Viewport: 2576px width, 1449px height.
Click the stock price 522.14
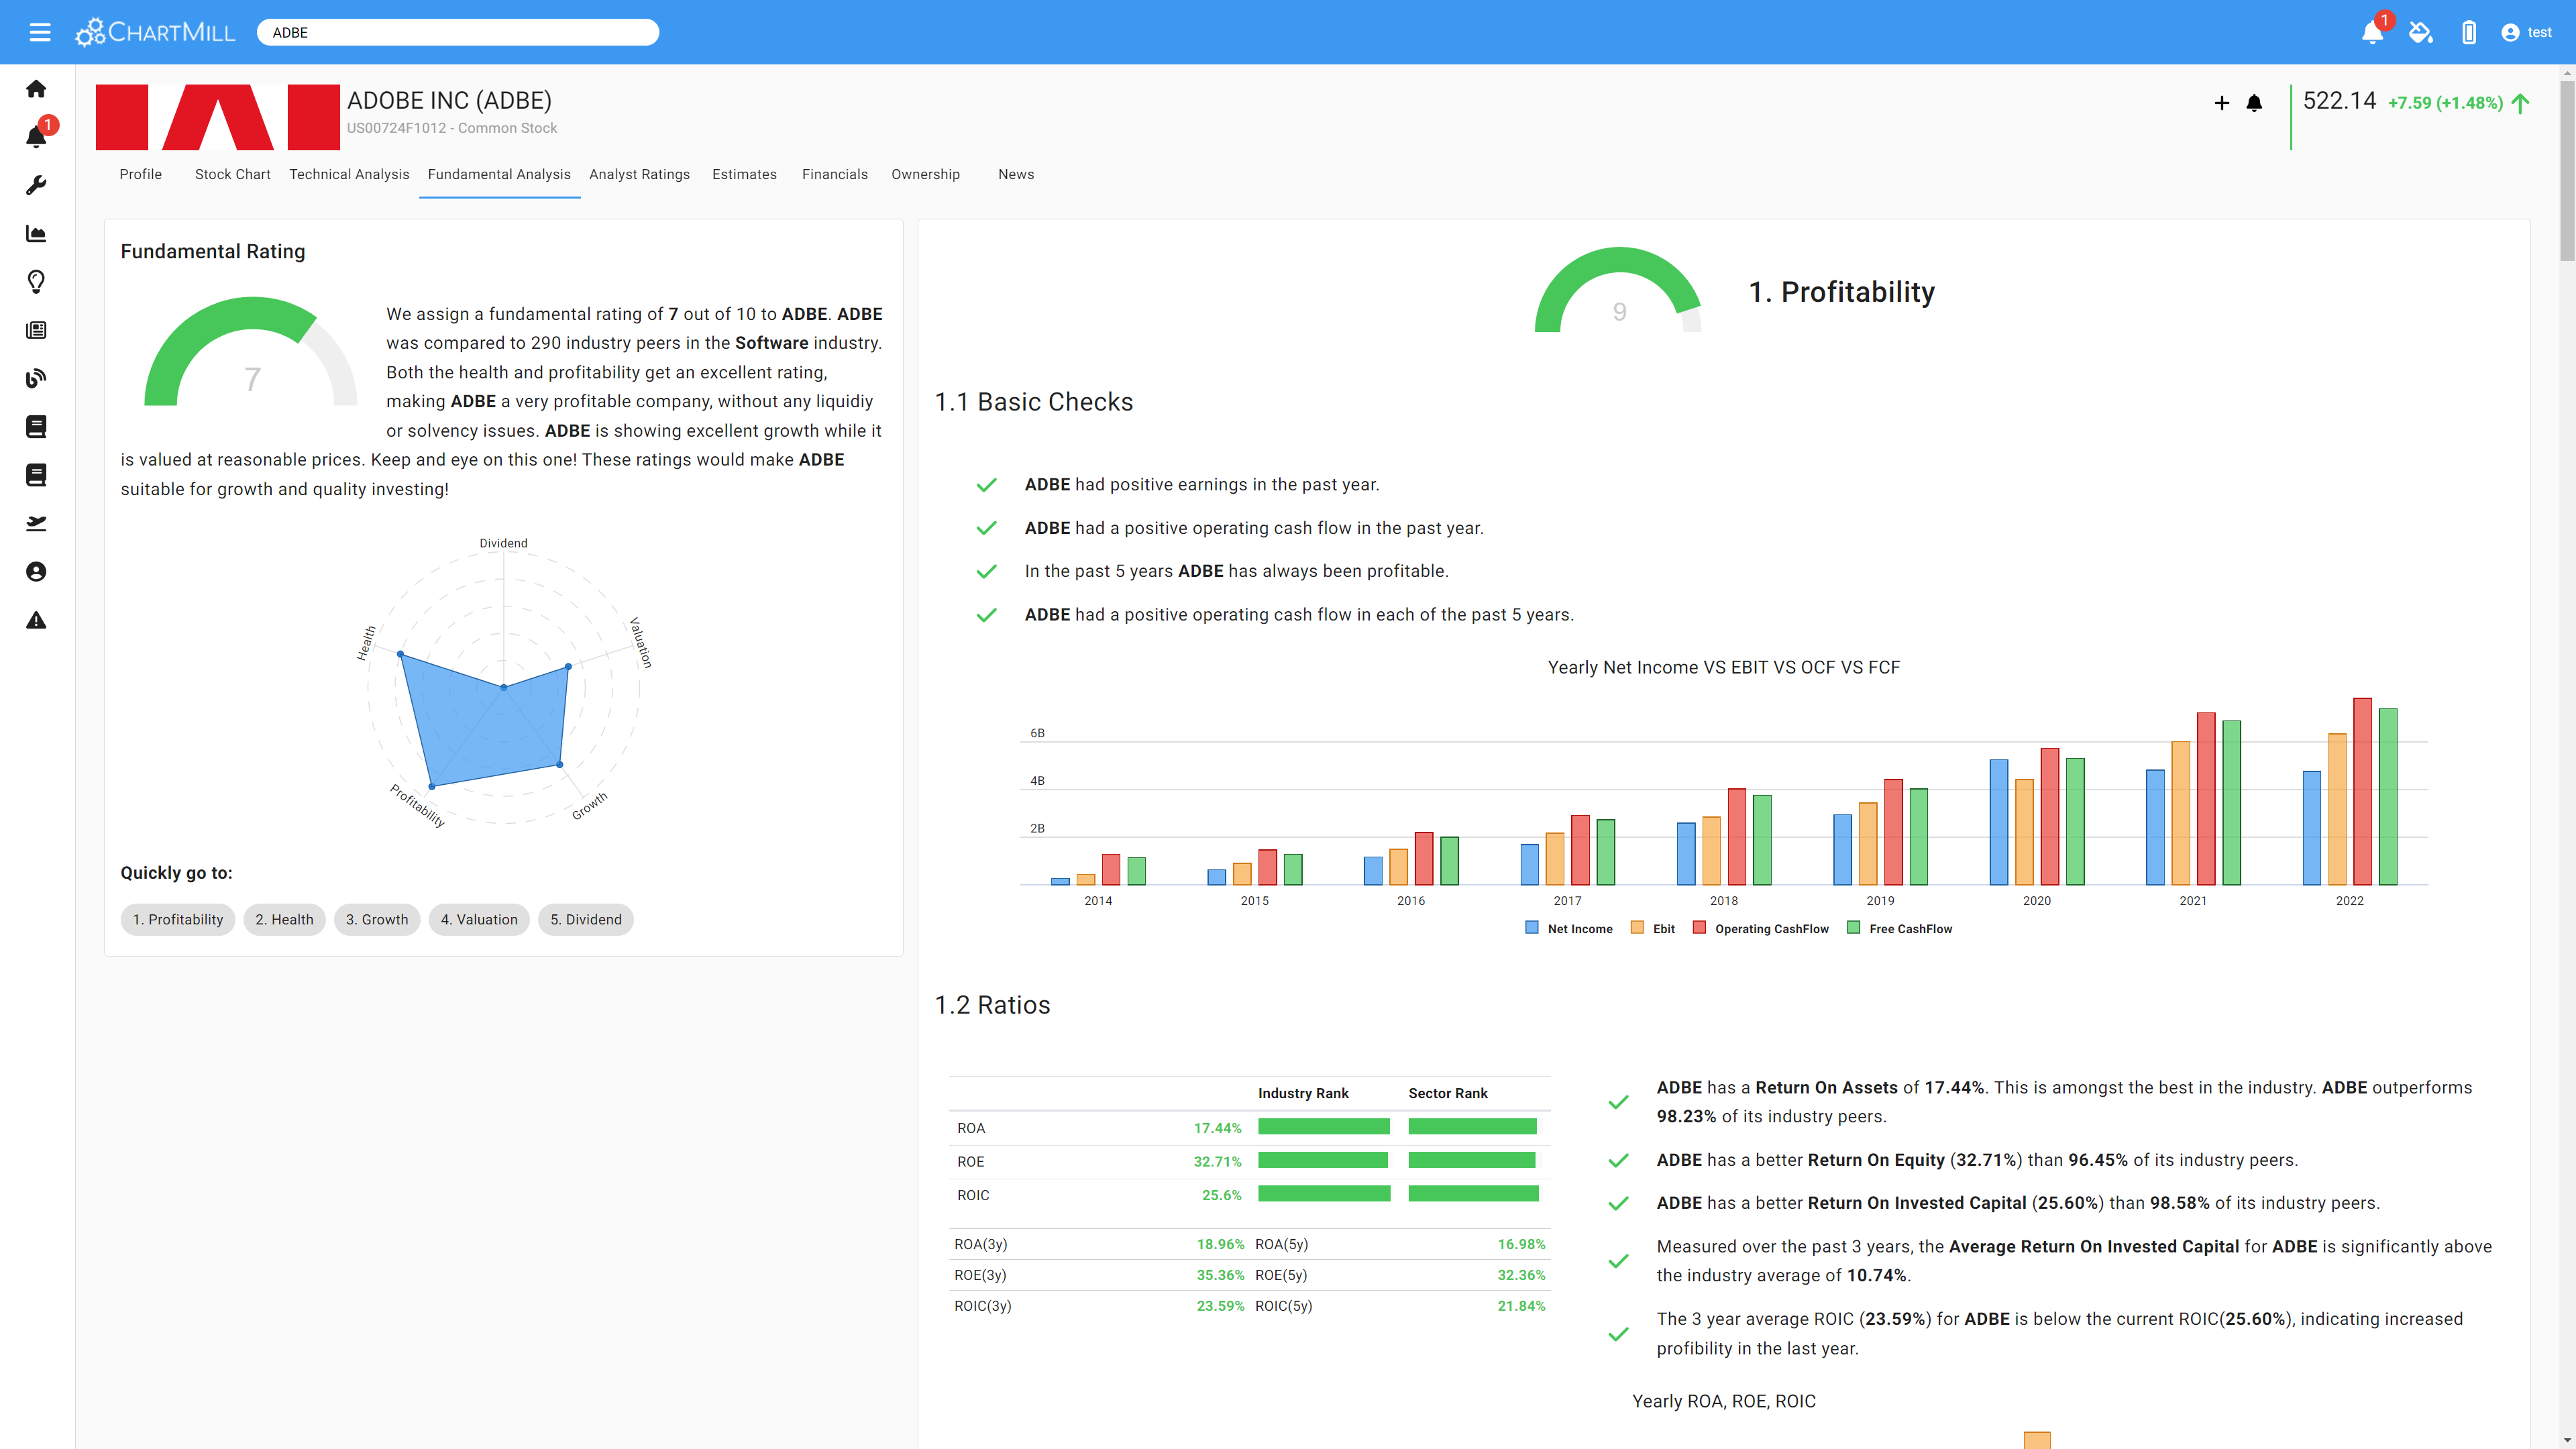2339,101
